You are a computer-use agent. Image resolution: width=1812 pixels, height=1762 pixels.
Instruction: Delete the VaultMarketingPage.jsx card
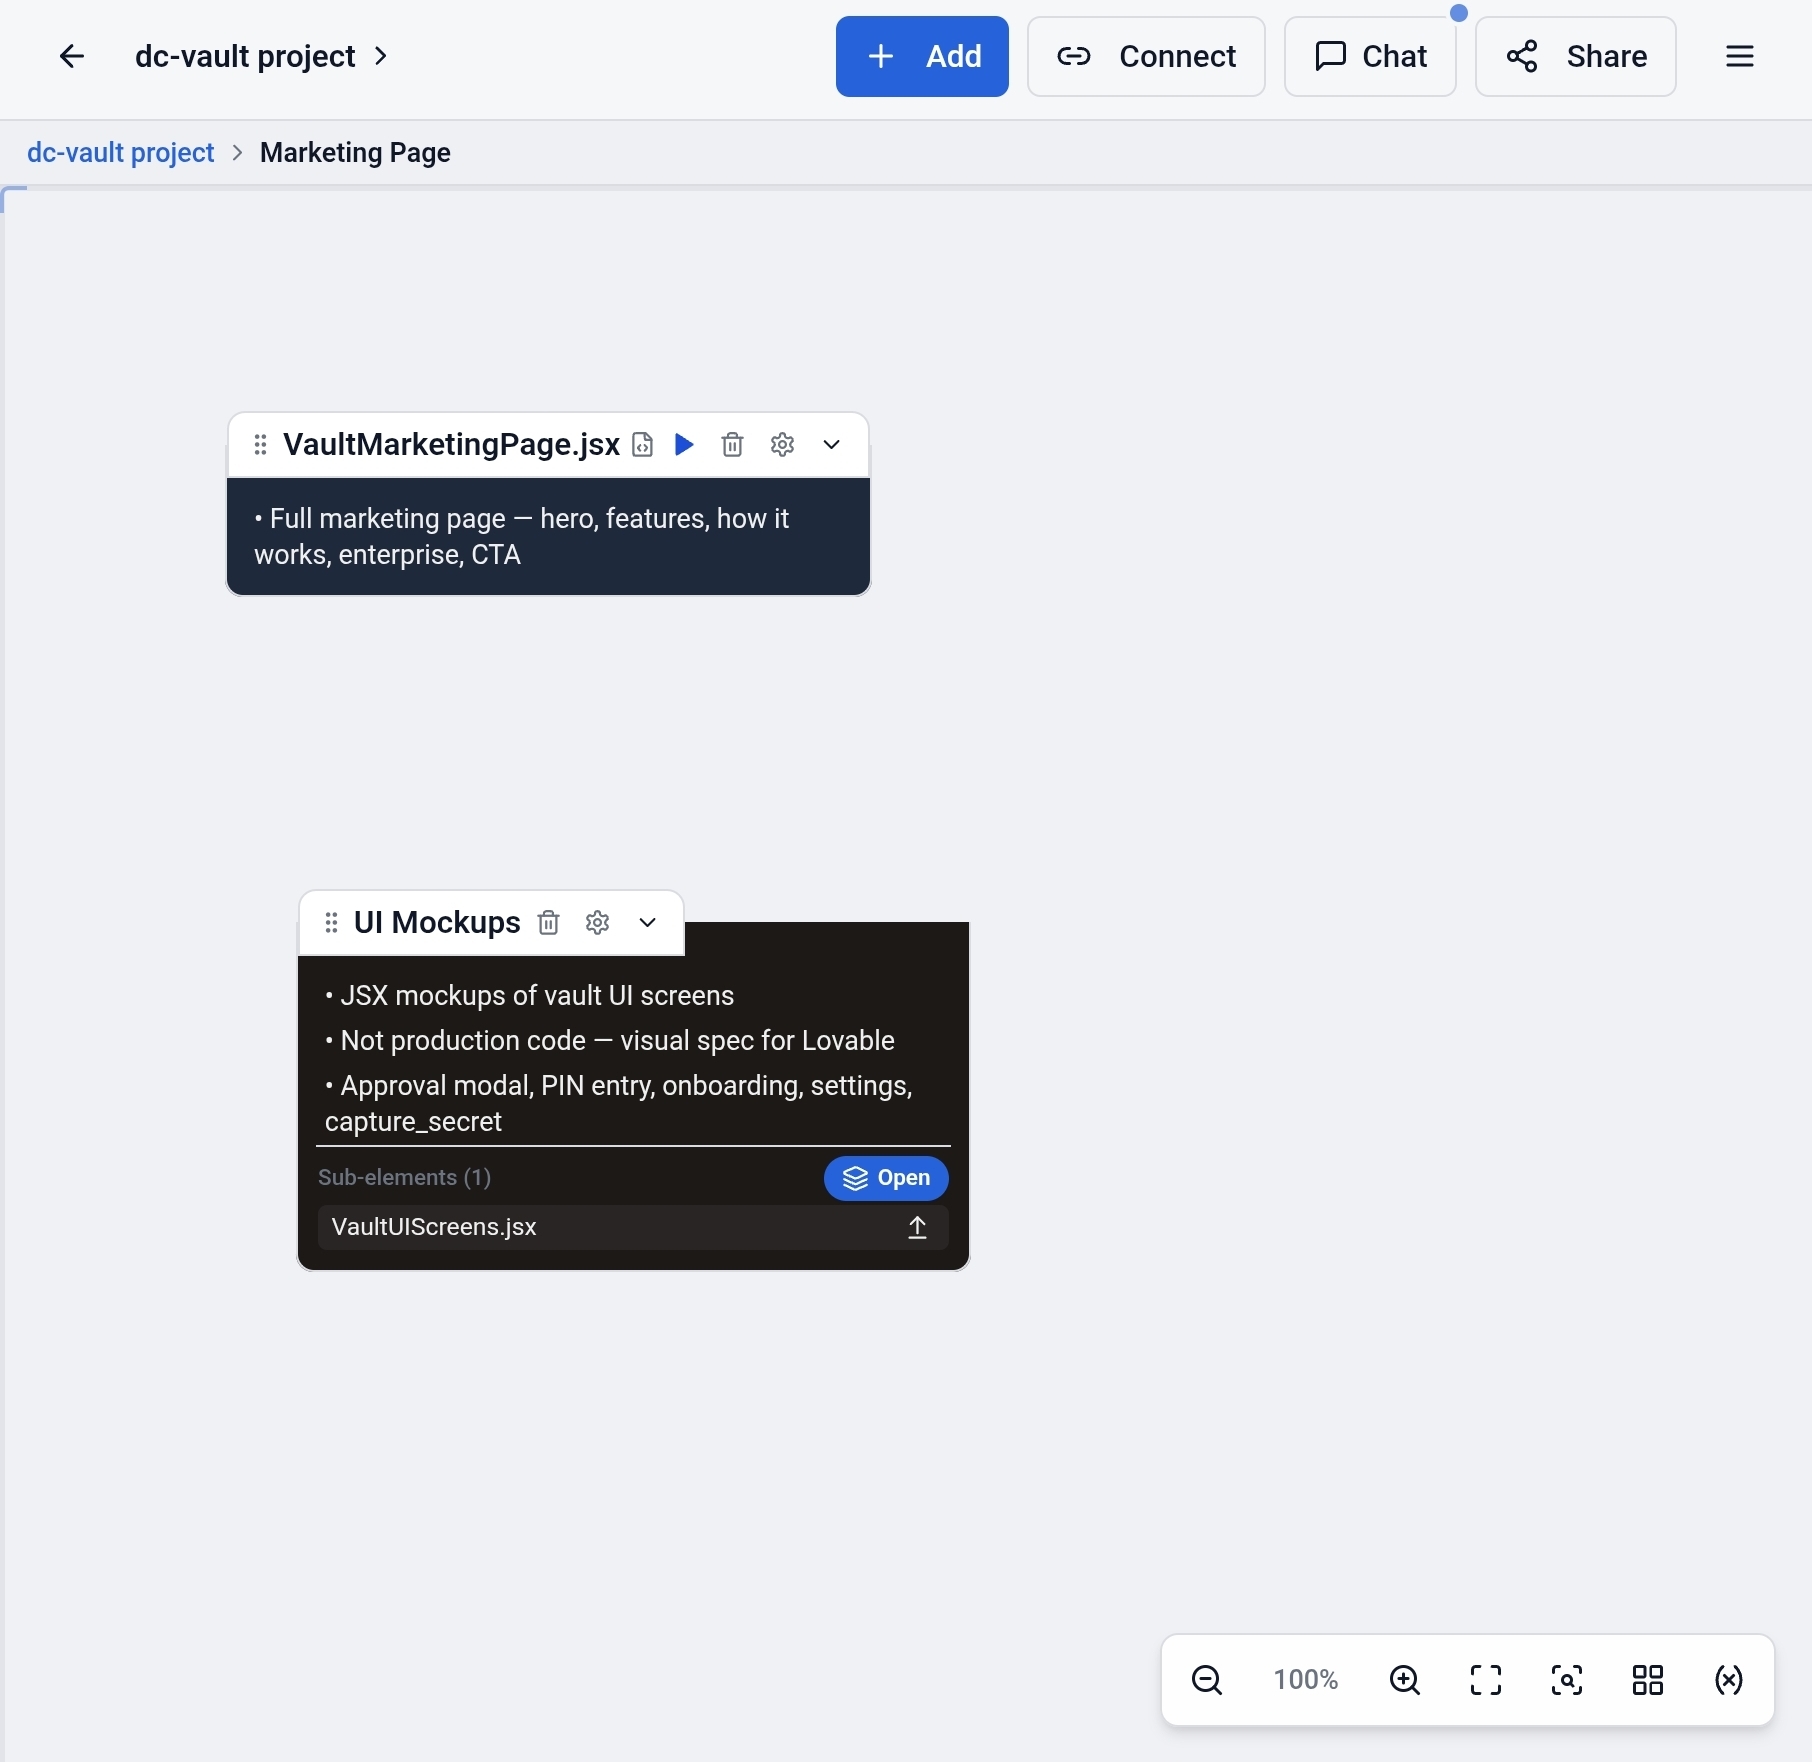(732, 444)
